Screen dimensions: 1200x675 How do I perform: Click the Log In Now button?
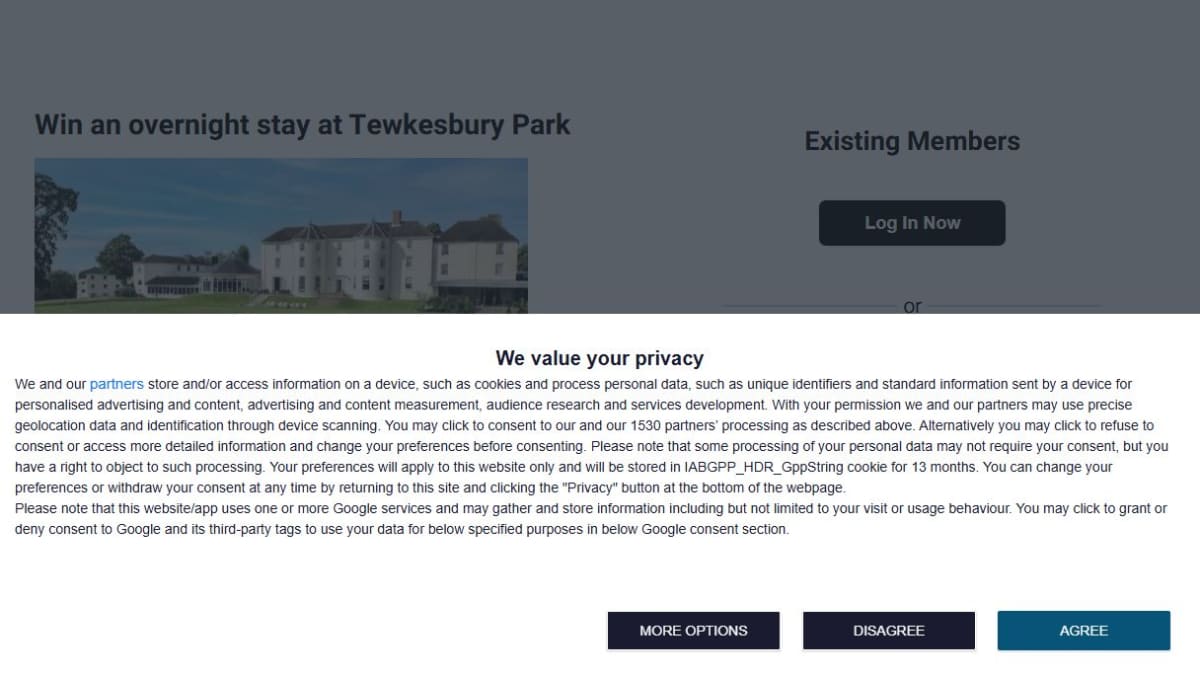pos(912,223)
